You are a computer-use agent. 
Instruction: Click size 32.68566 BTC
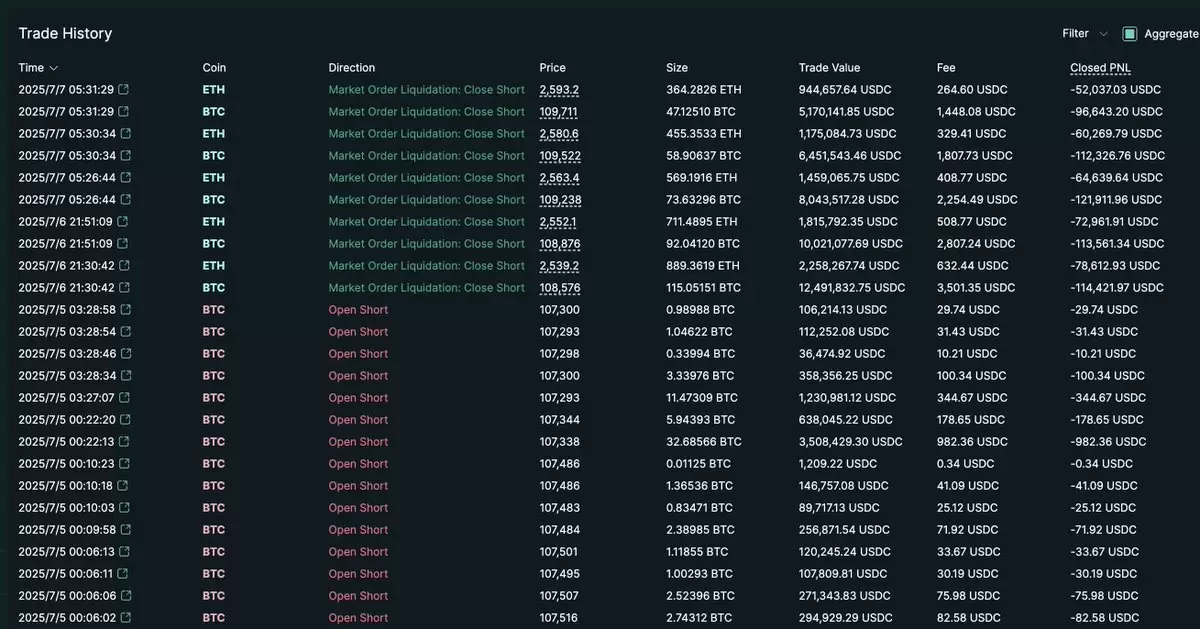click(704, 442)
